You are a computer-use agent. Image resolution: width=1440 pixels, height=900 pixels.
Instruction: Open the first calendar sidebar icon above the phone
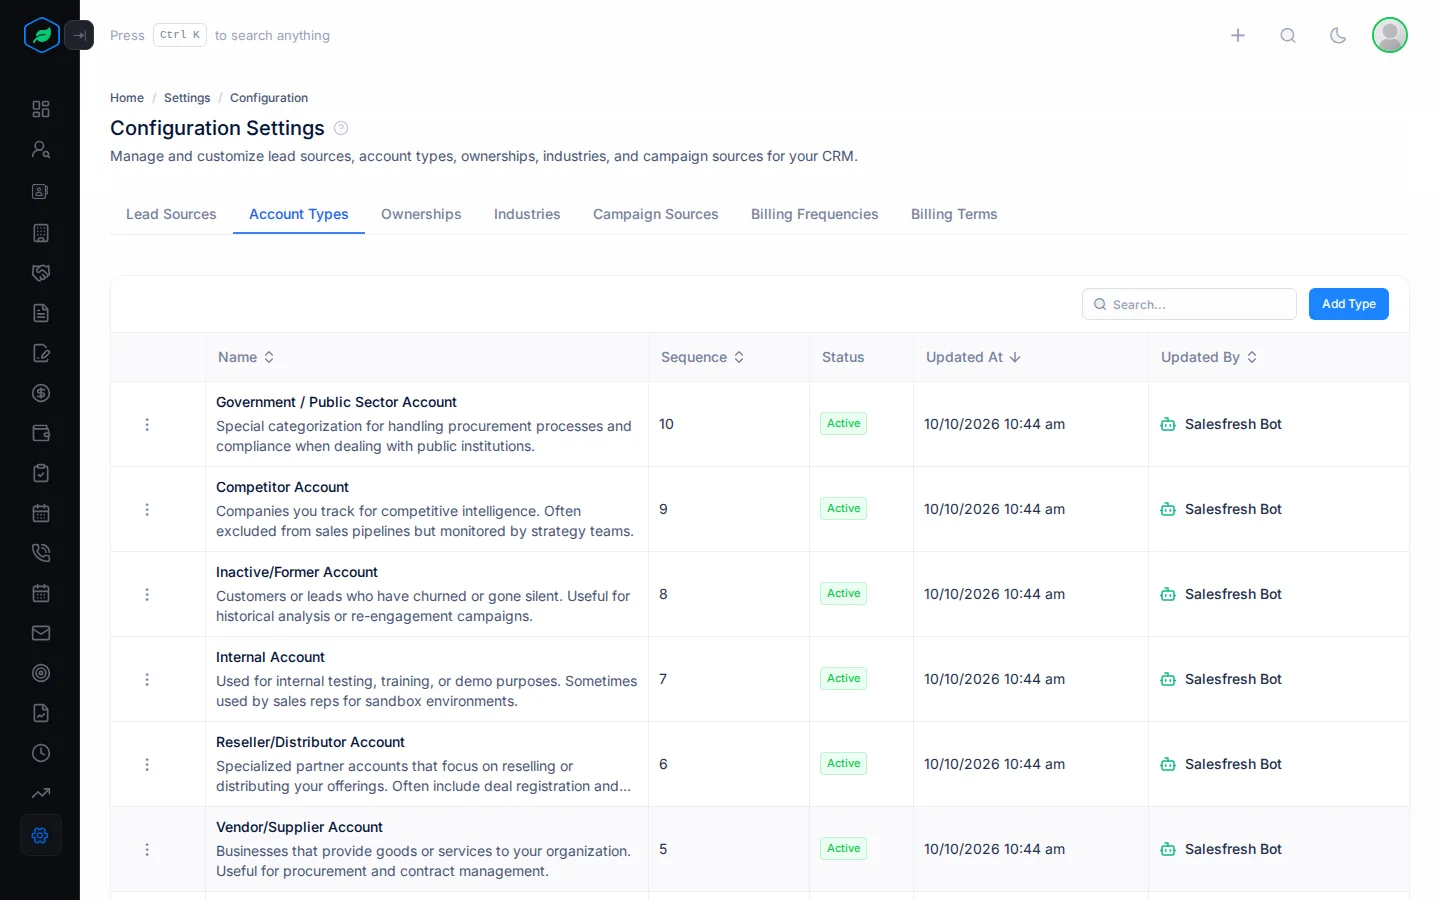coord(41,513)
